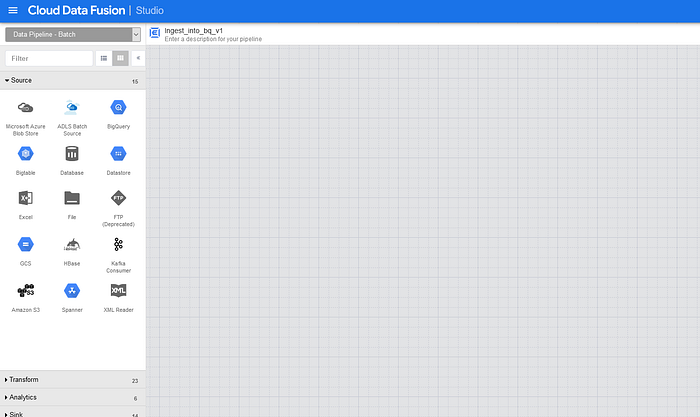Collapse the left plugin sidebar
The width and height of the screenshot is (700, 417).
coord(138,58)
